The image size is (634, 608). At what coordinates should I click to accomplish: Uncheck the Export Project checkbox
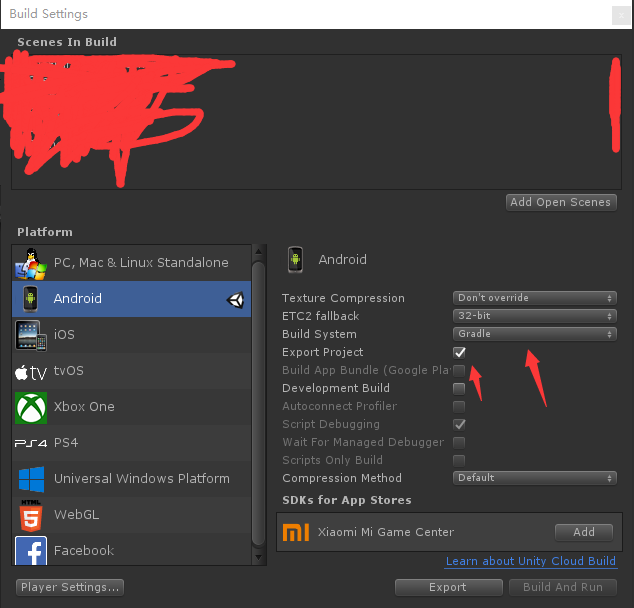coord(459,353)
